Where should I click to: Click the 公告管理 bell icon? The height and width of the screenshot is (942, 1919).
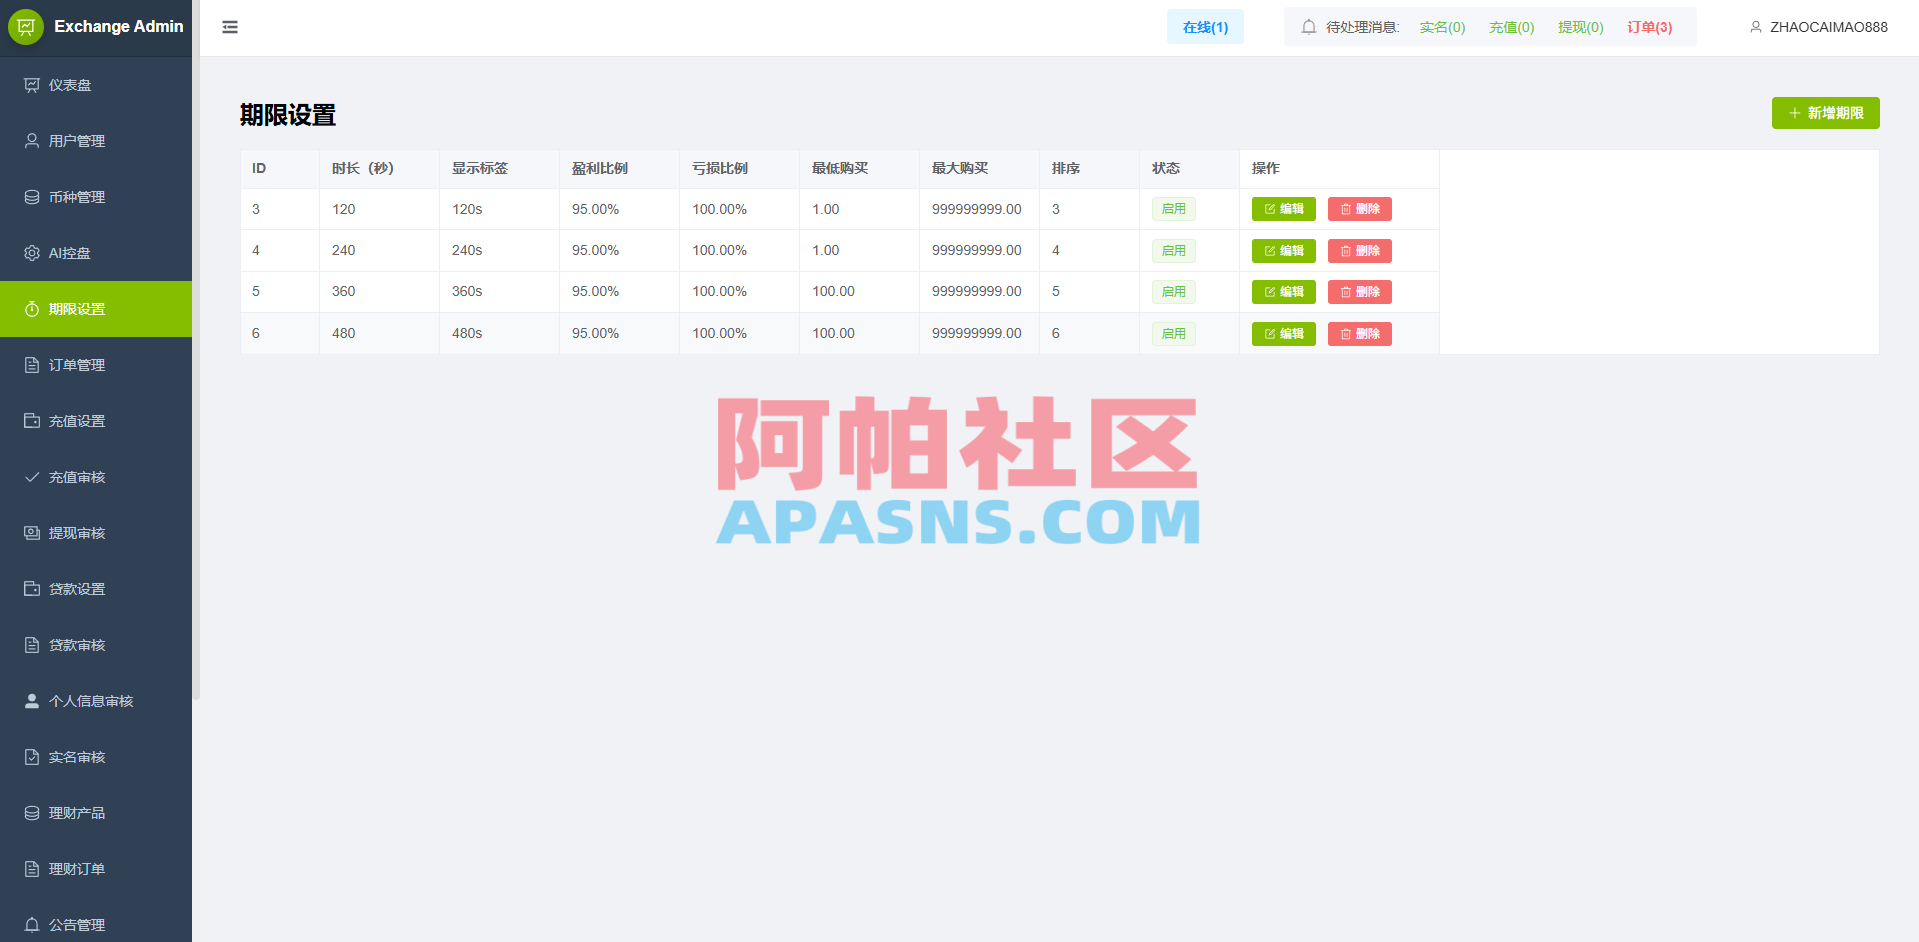click(x=32, y=925)
